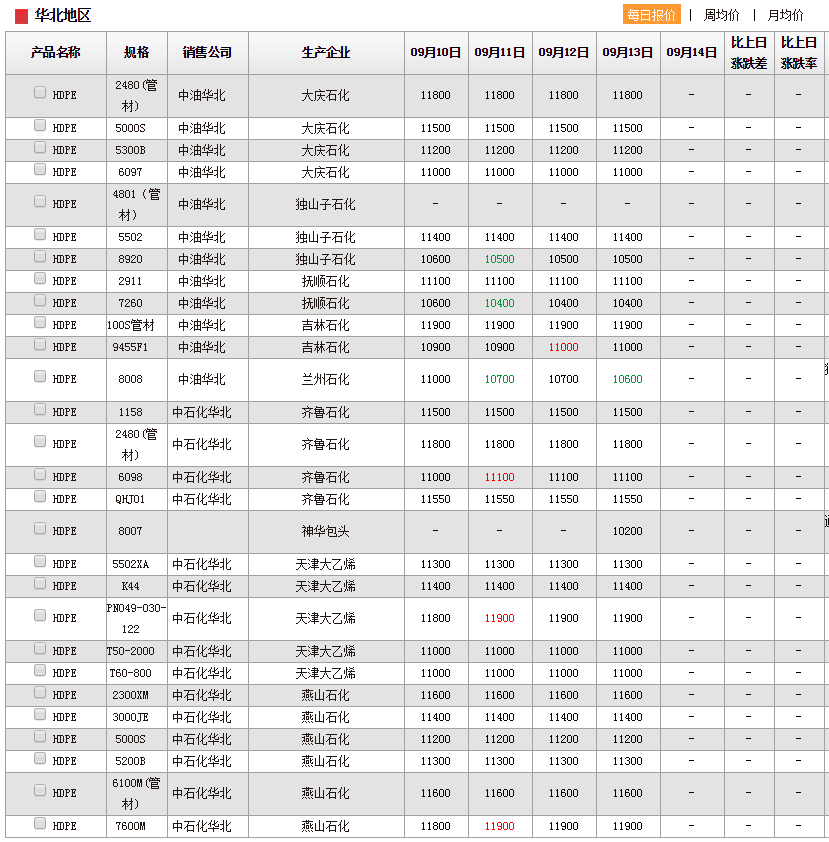Image resolution: width=829 pixels, height=842 pixels.
Task: Tick the checkbox for HDPE 7600M
Action: click(40, 823)
